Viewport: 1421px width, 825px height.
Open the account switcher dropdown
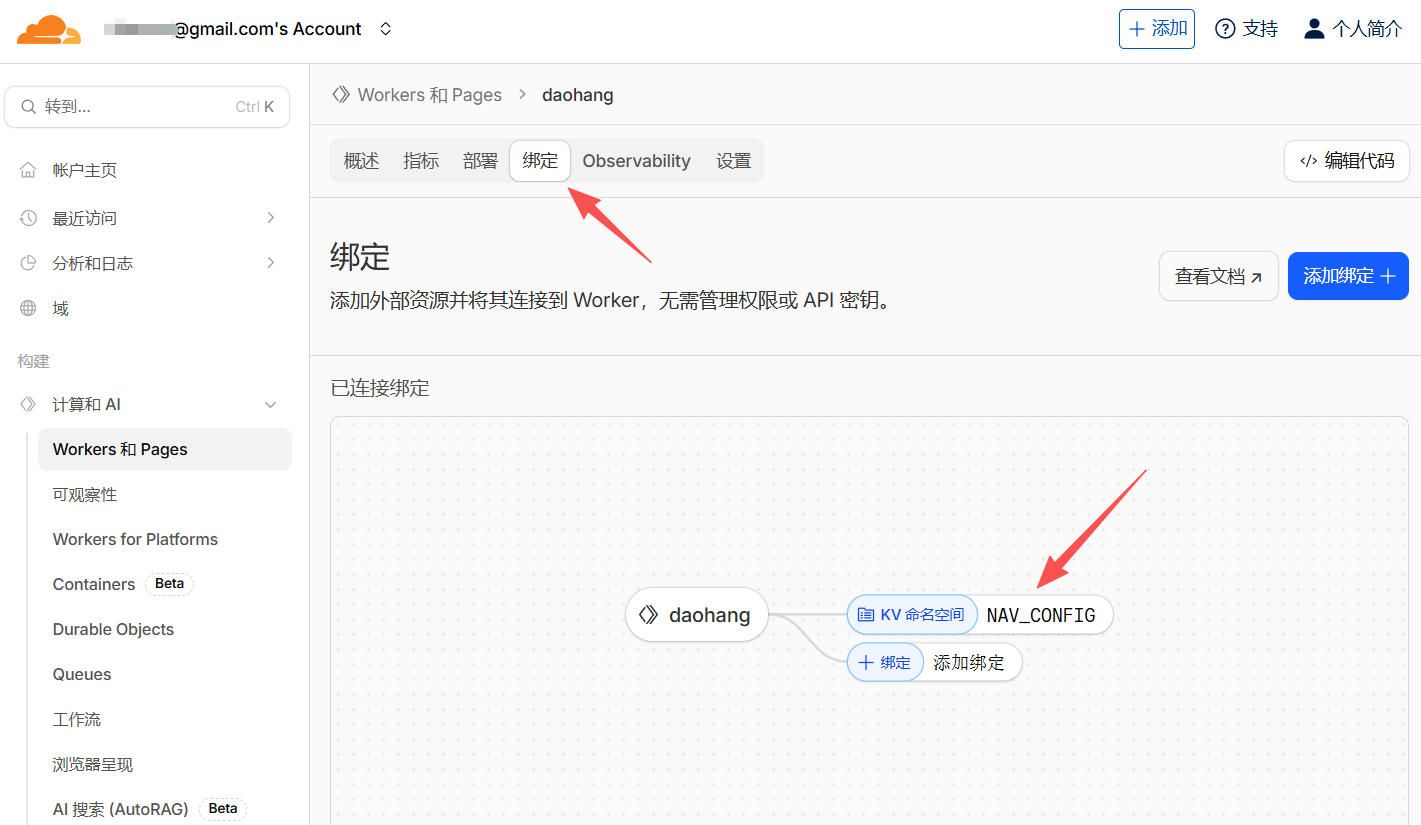(386, 29)
